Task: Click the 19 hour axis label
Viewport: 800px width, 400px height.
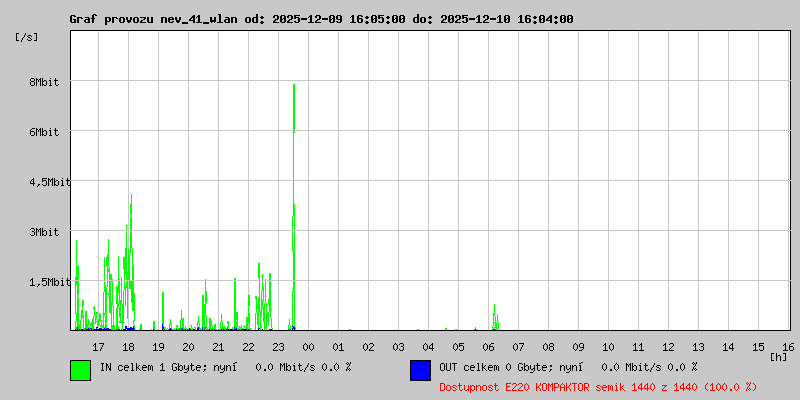Action: 159,347
